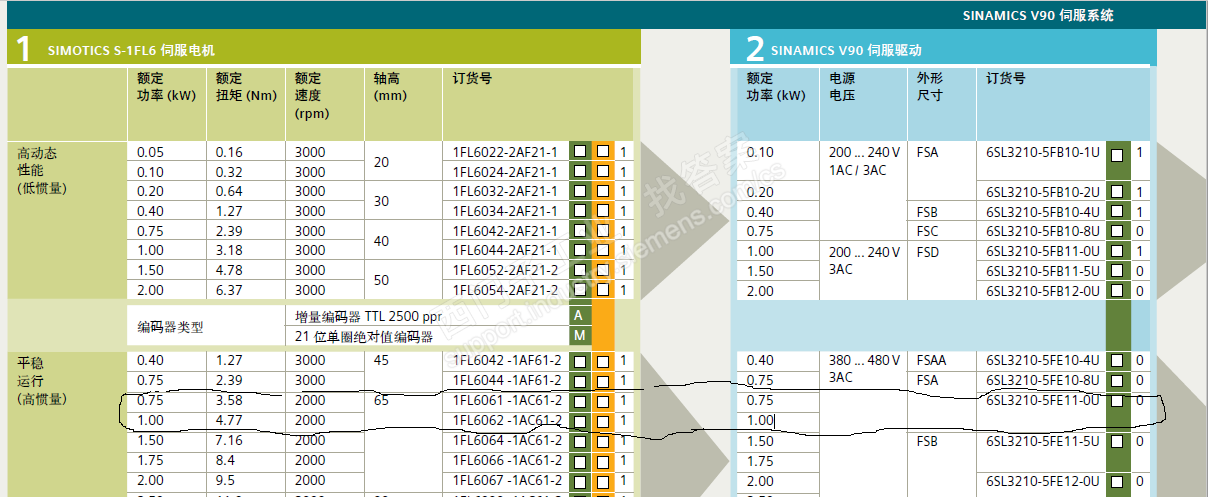This screenshot has width=1208, height=497.
Task: Mark the checkbox for drive 6SL3210-5FE11-0U
Action: (x=1117, y=401)
